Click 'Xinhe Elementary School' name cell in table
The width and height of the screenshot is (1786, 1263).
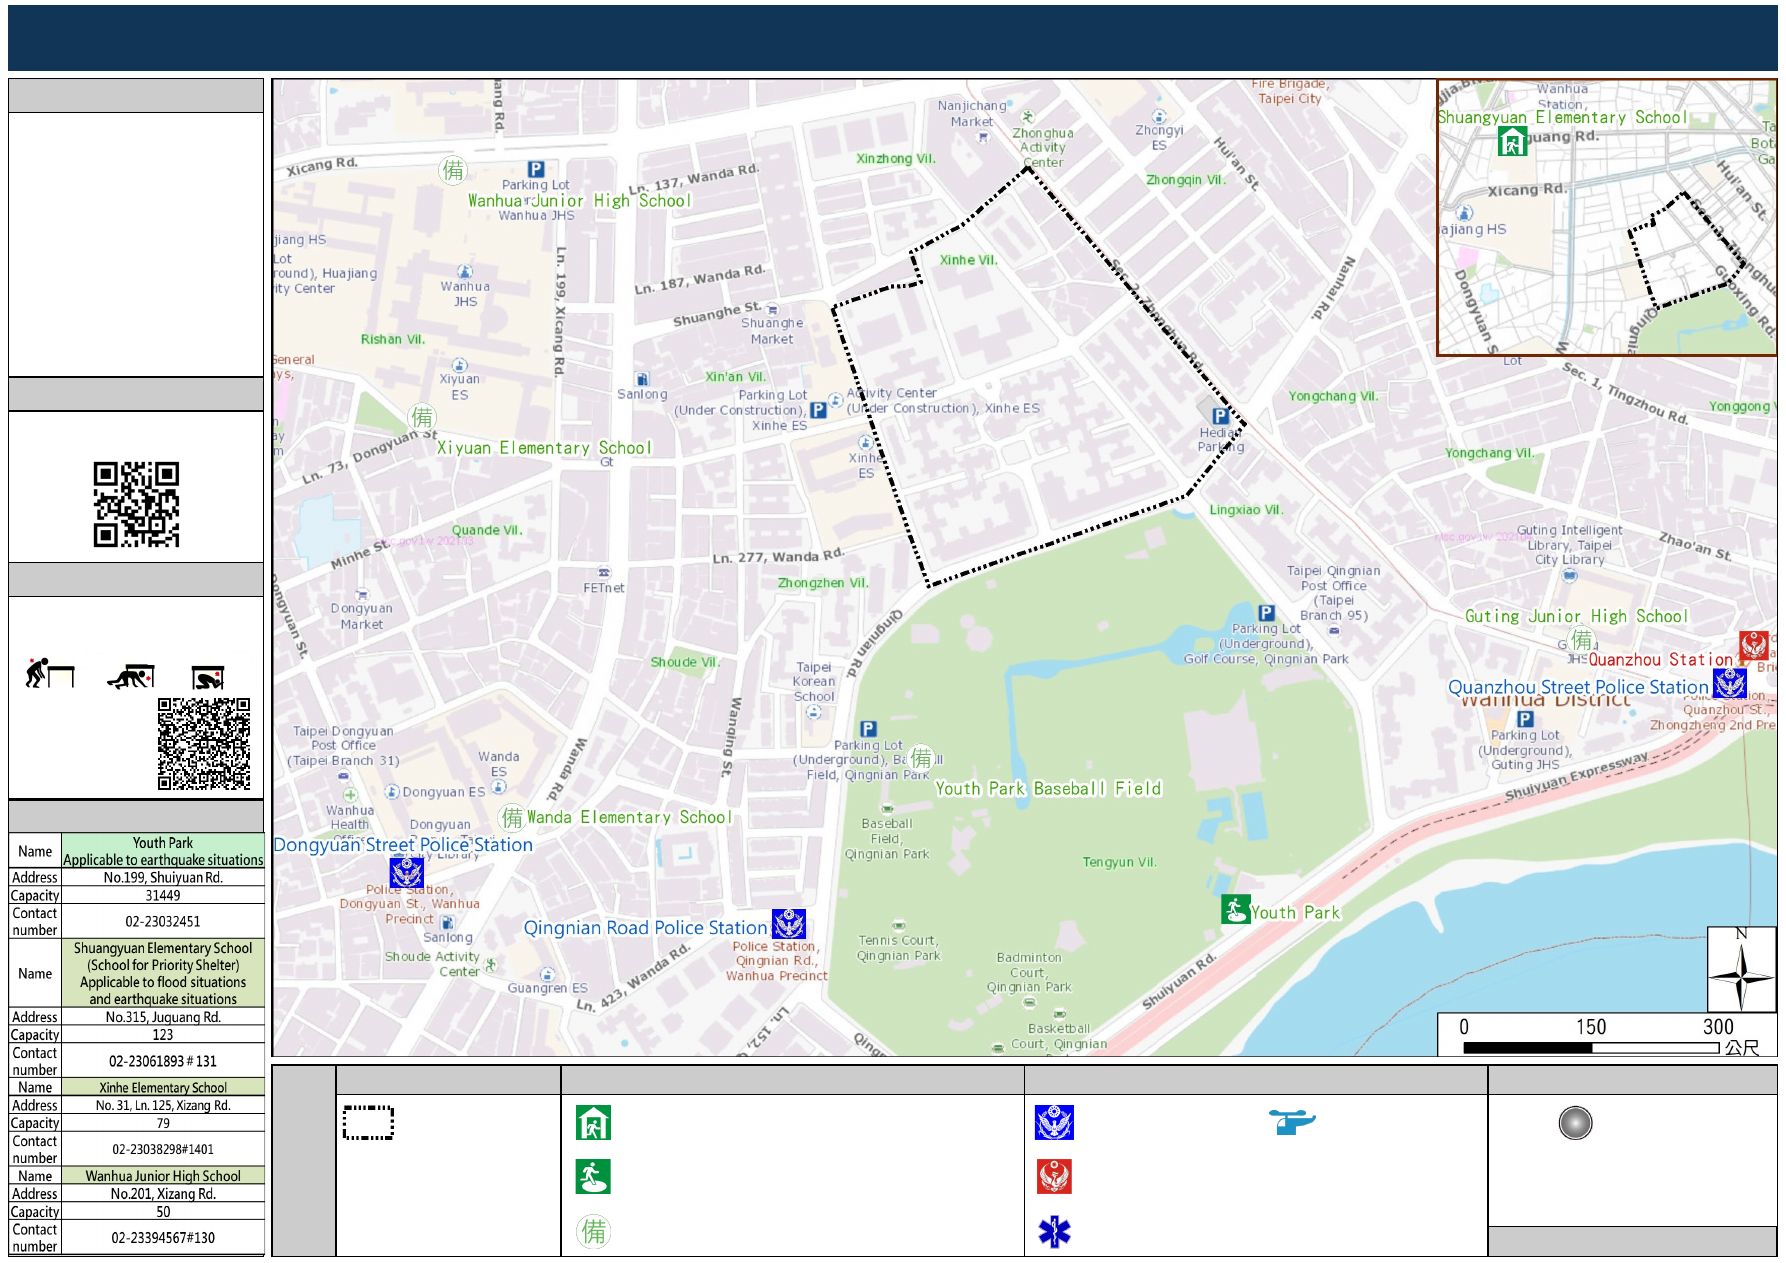[163, 1087]
